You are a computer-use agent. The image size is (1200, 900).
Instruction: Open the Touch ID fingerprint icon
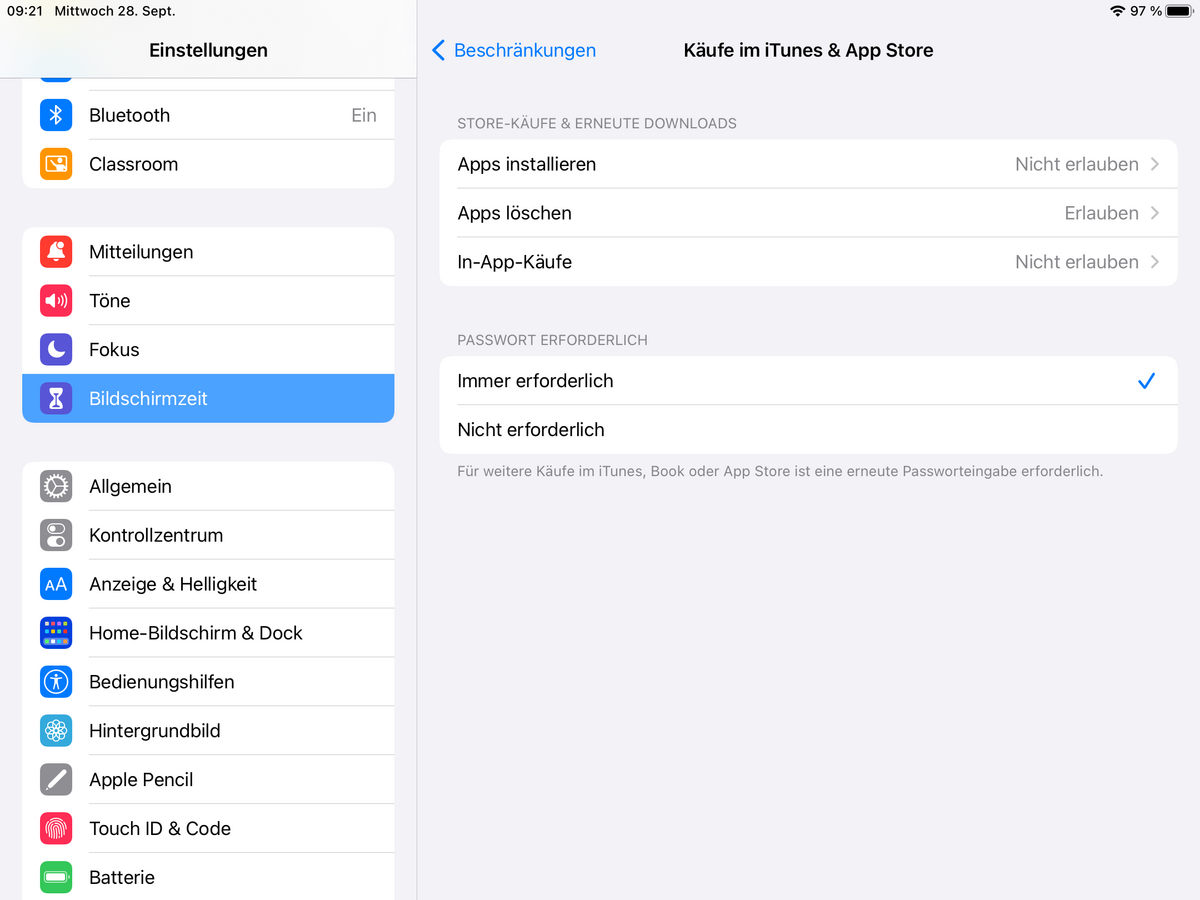tap(56, 829)
